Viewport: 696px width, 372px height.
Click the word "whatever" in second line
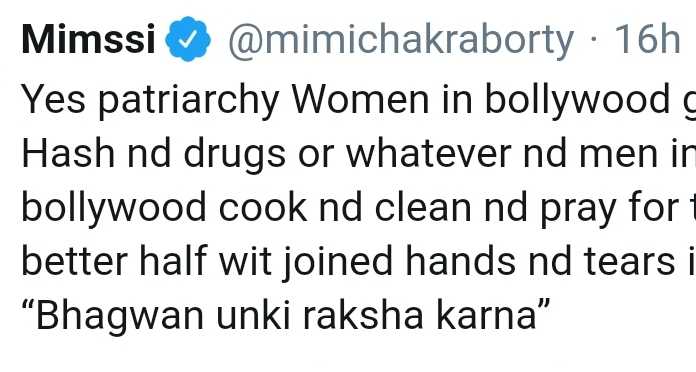click(x=428, y=154)
